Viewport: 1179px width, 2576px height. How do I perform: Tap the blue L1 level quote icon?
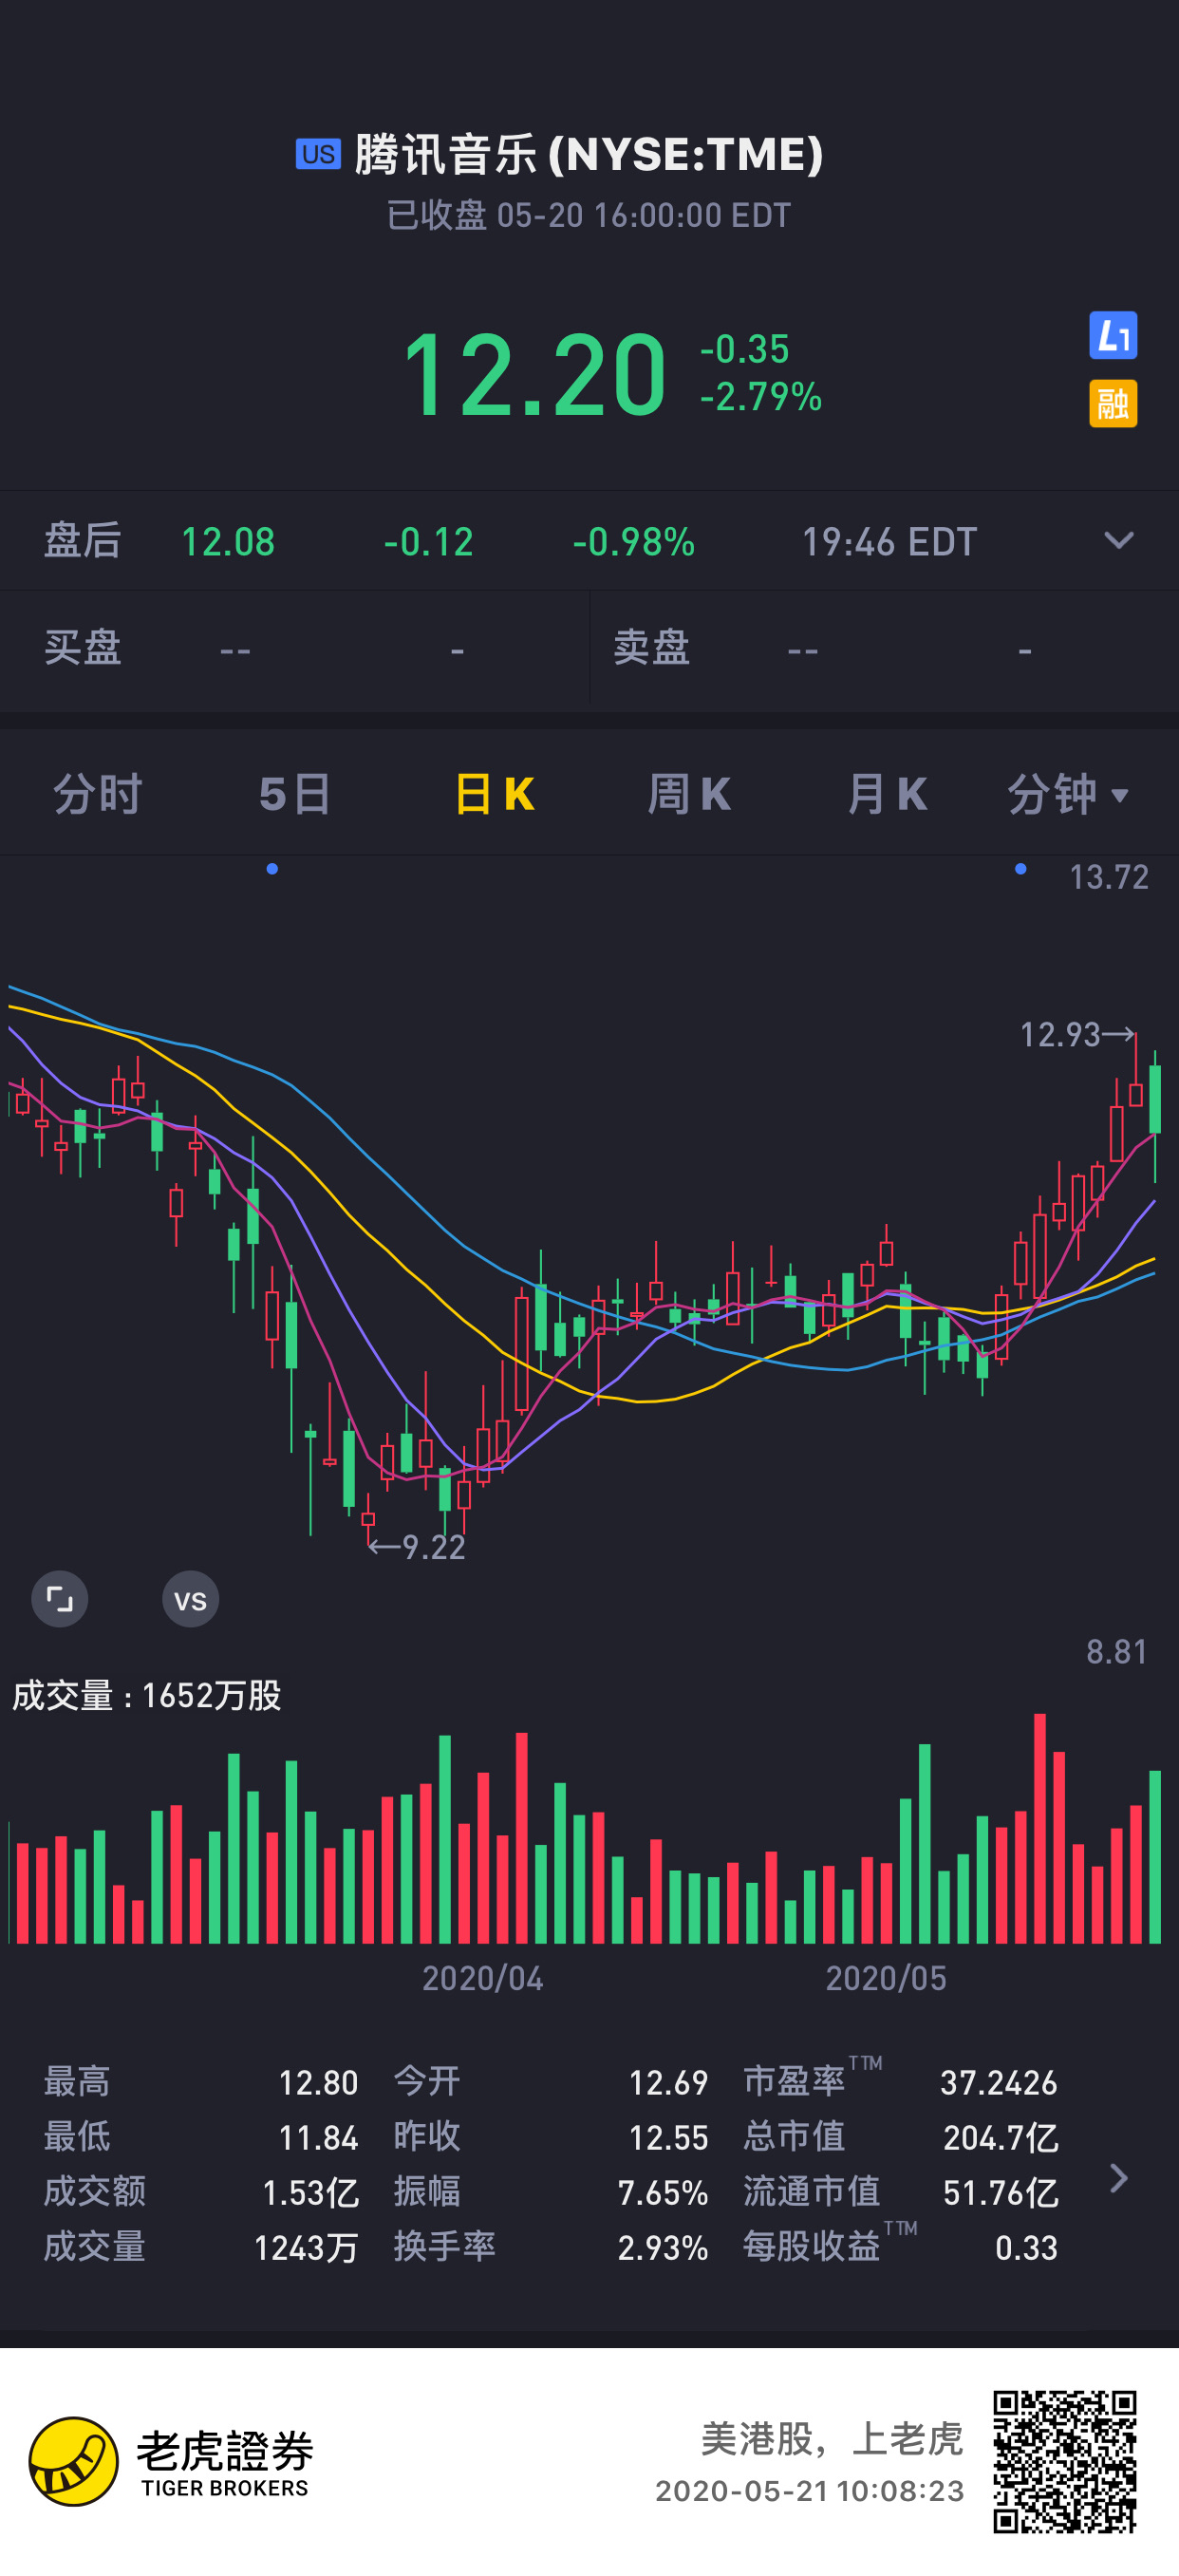[x=1113, y=335]
